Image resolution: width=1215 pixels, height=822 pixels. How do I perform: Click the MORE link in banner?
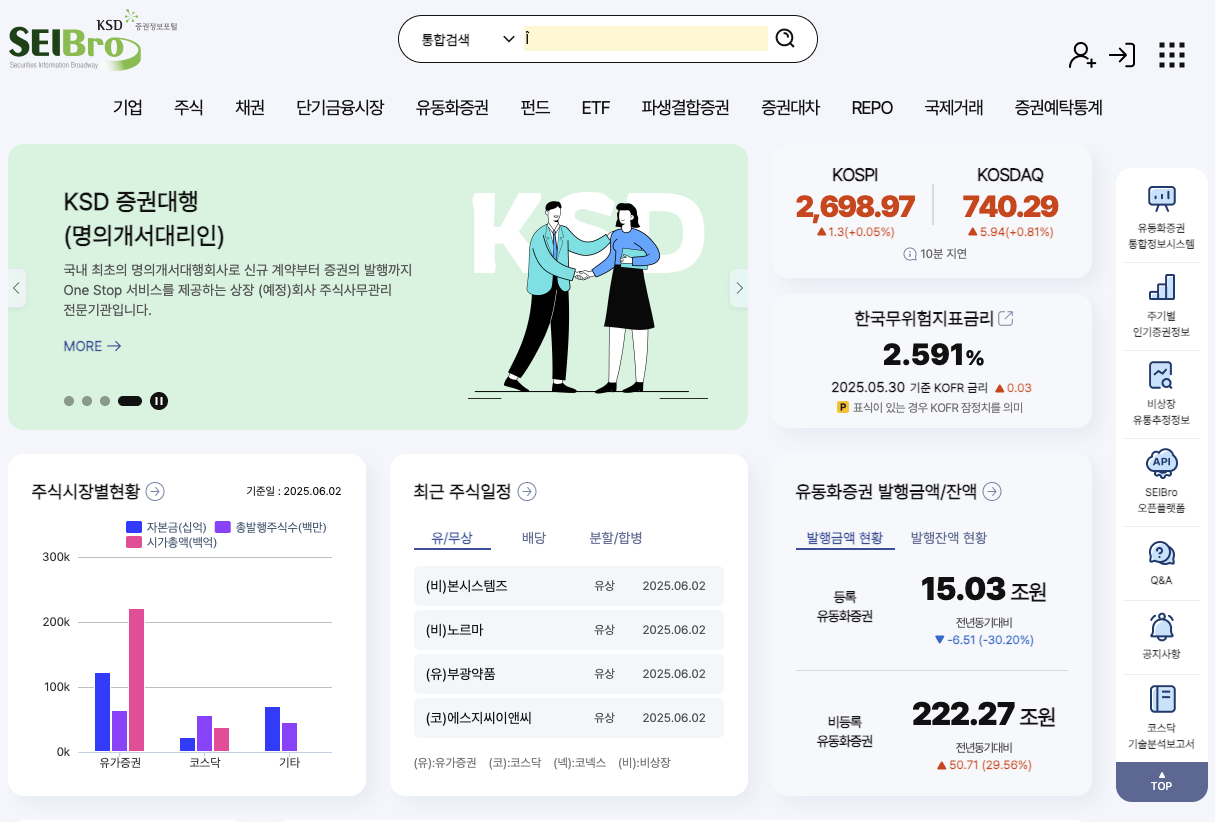92,346
